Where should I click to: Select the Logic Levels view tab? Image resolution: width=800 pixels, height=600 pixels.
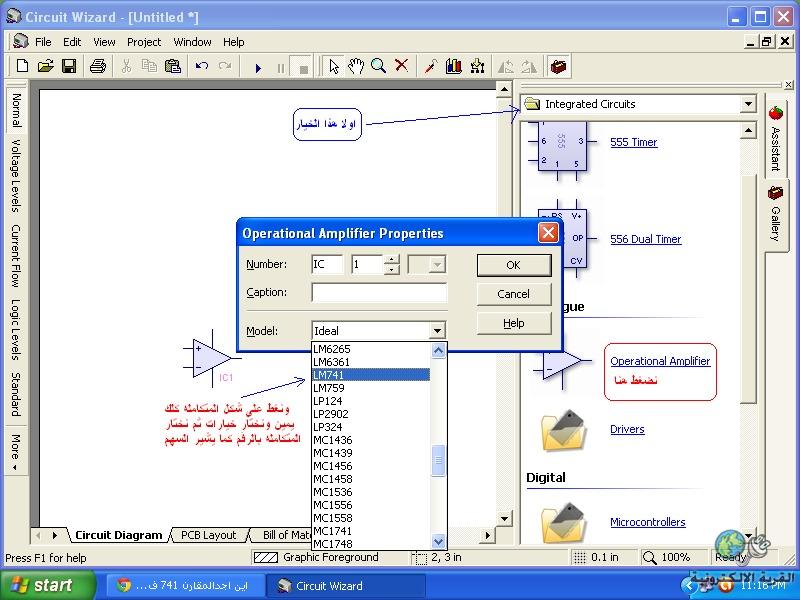coord(16,330)
